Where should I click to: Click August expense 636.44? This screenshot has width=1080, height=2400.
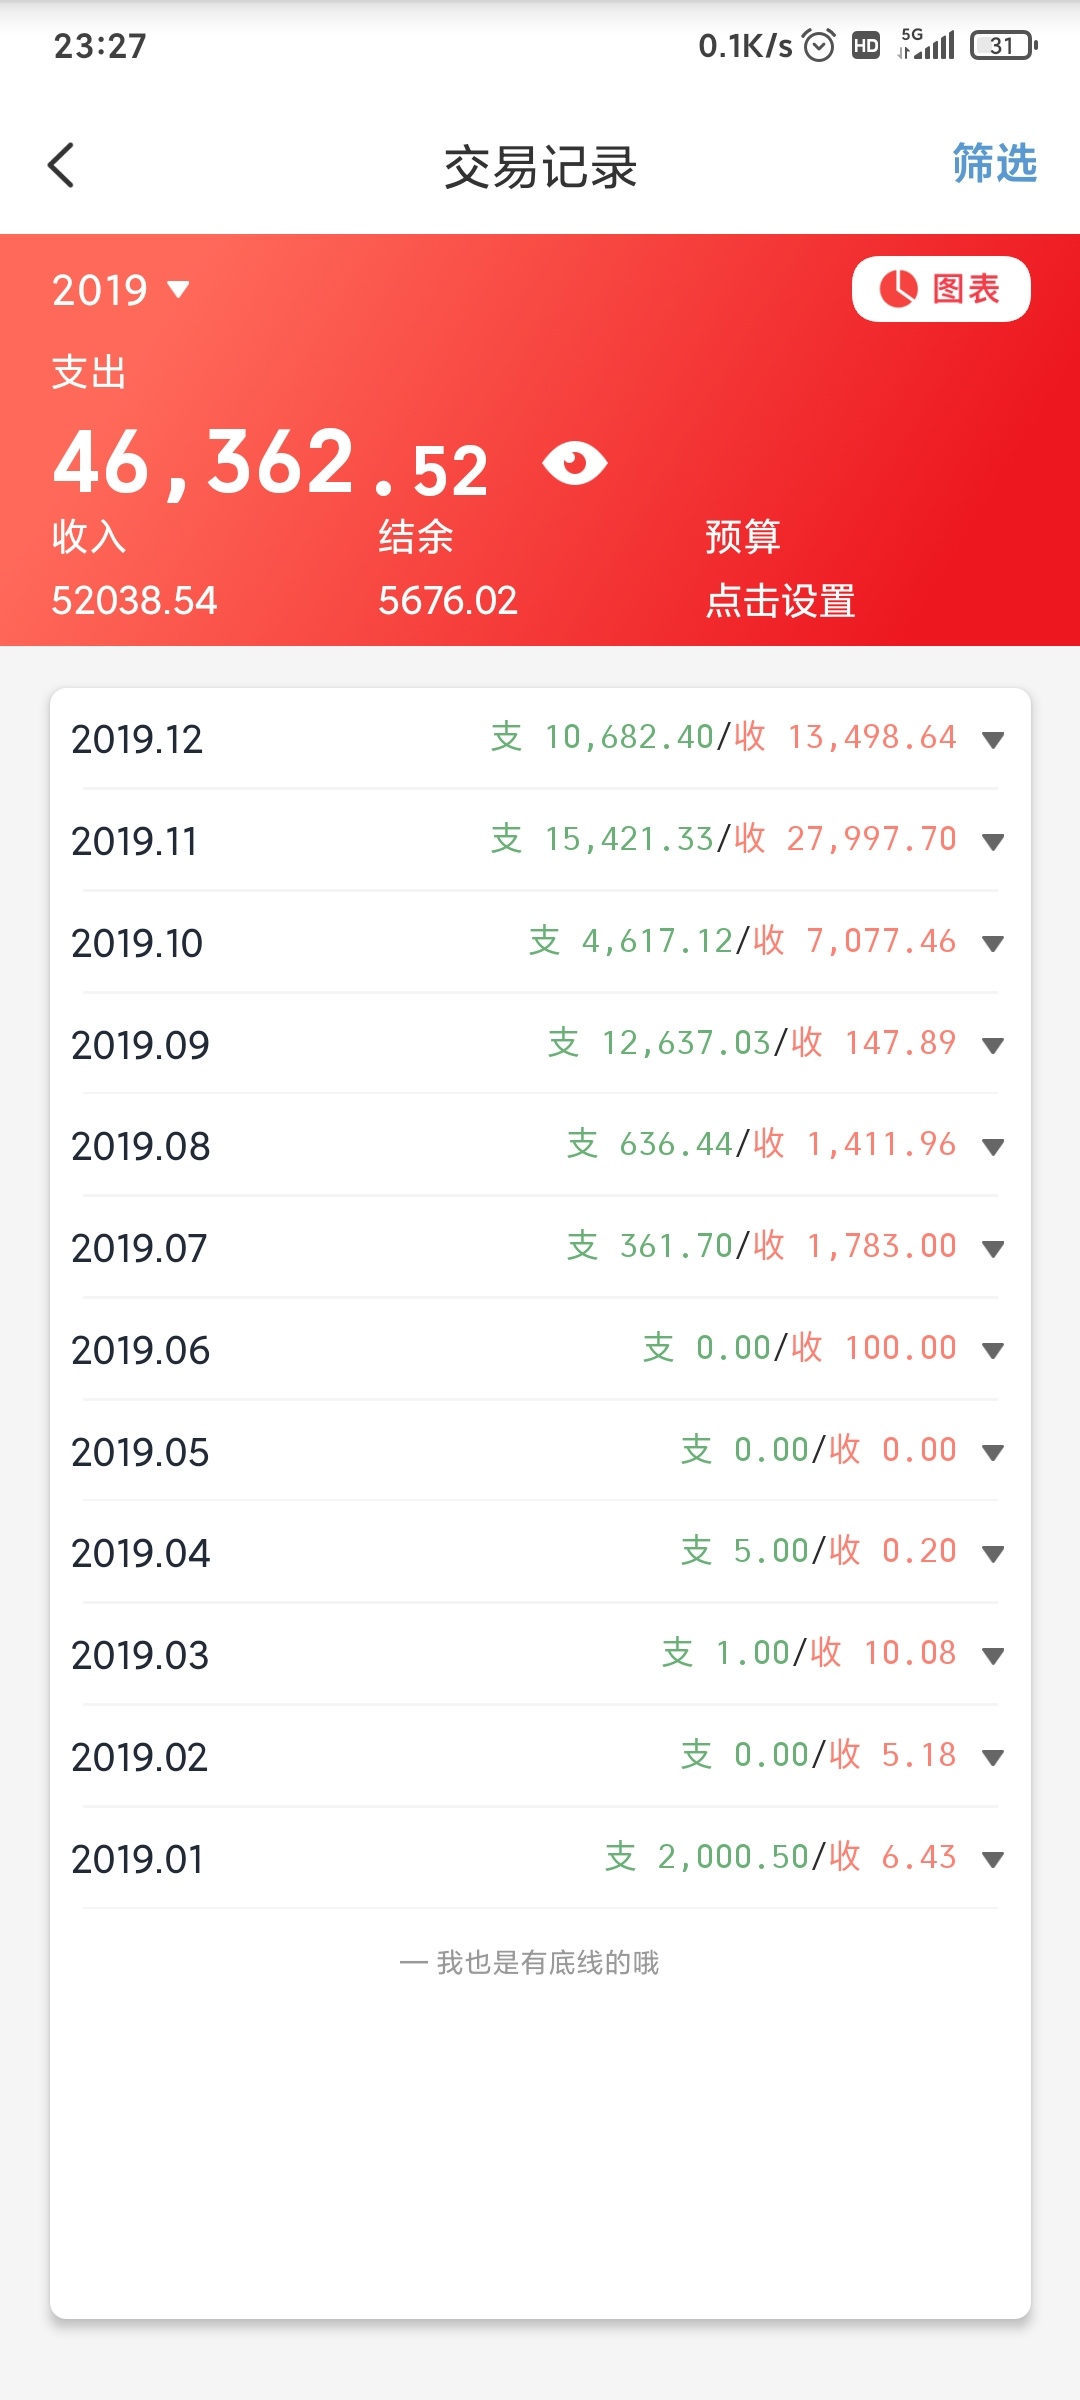677,1144
